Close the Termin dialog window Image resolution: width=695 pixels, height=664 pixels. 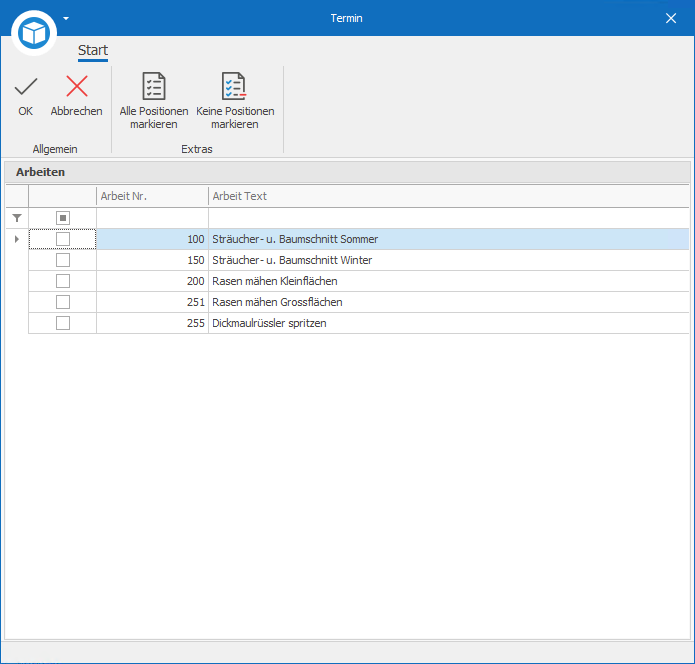tap(671, 18)
